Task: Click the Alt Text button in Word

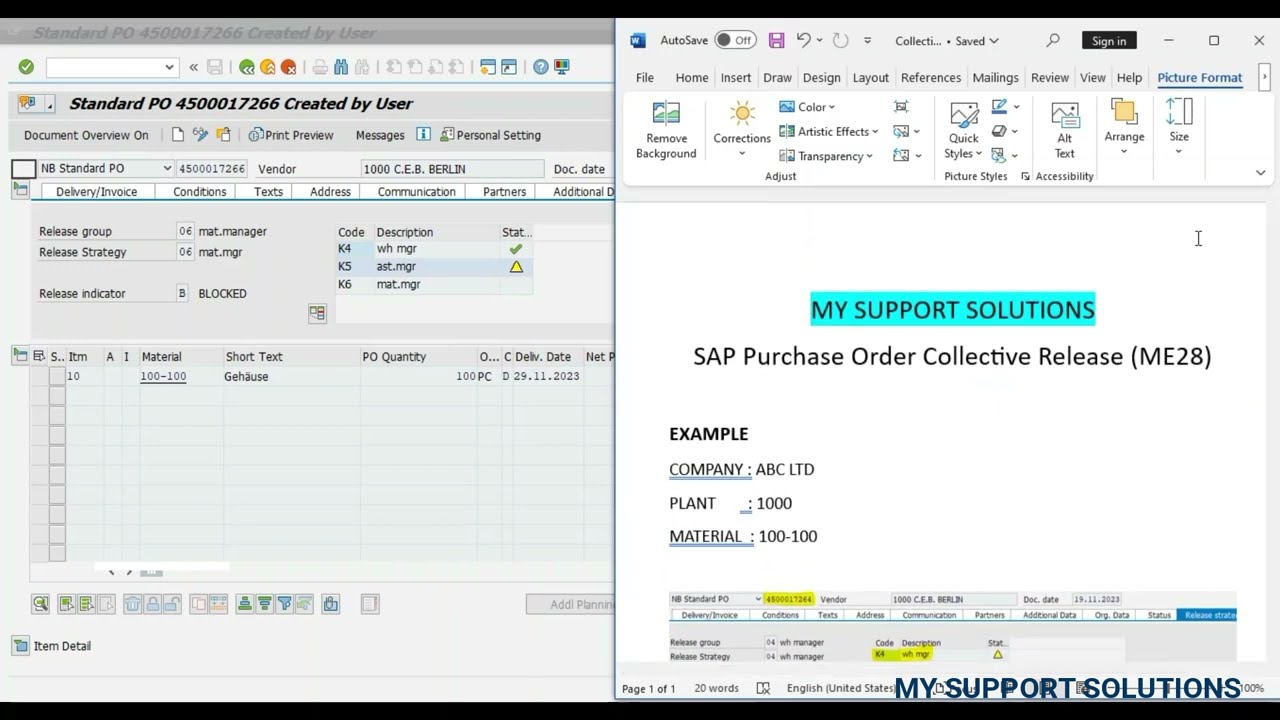Action: point(1065,130)
